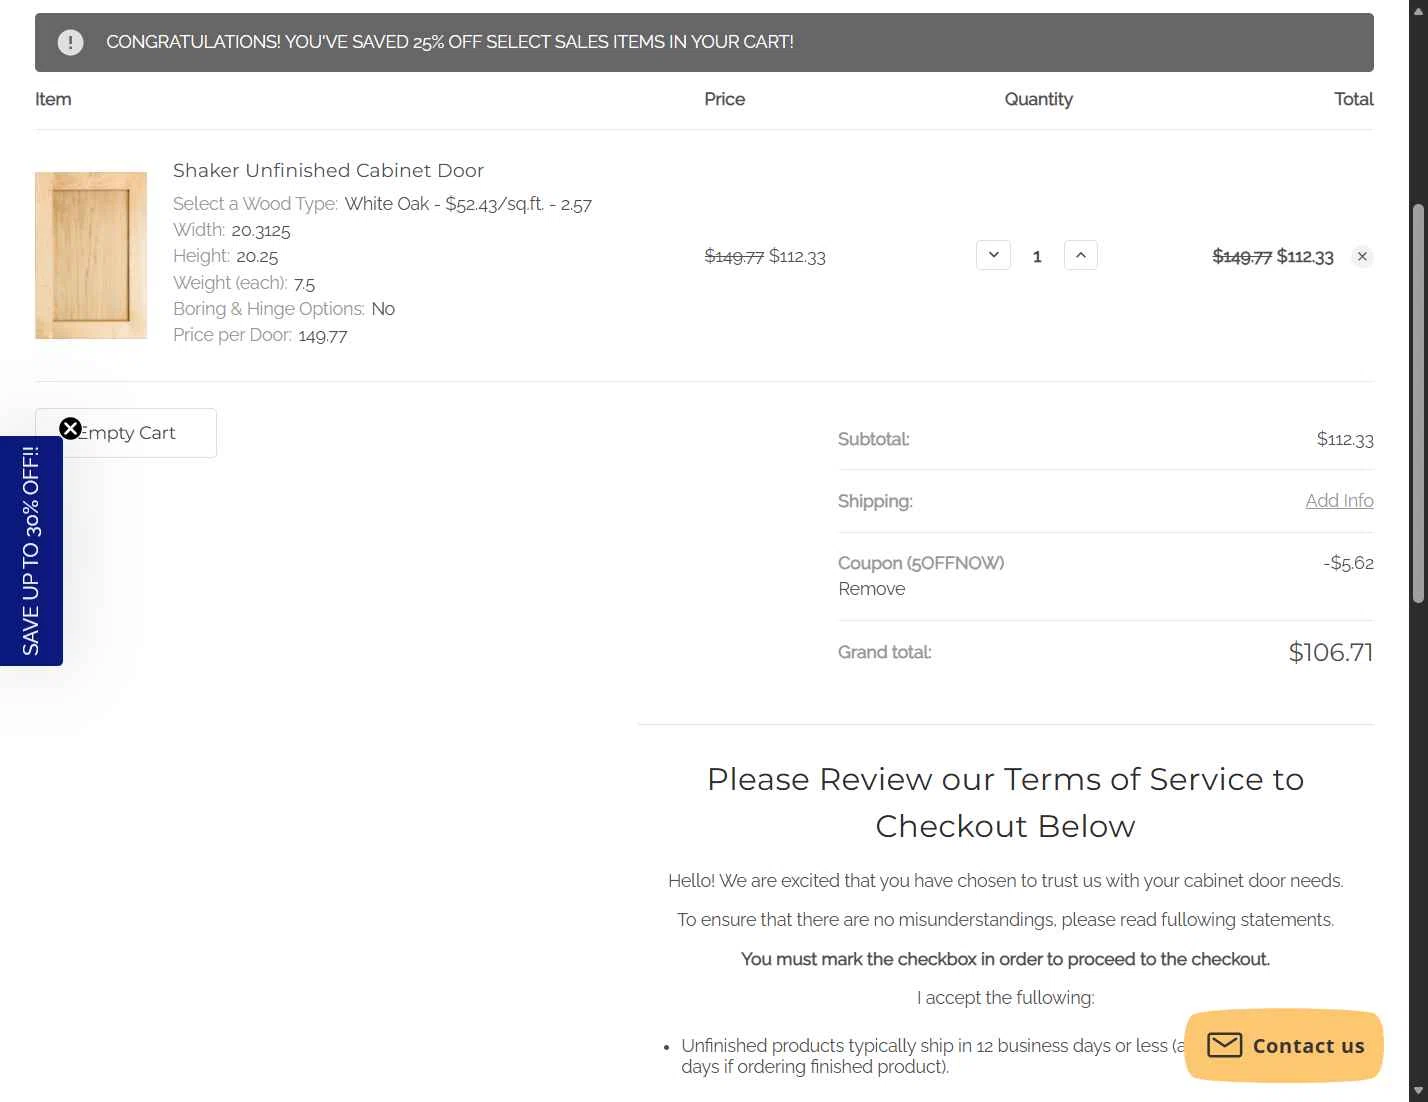Select the Grand total value $106.71
Viewport: 1428px width, 1102px height.
[1331, 653]
